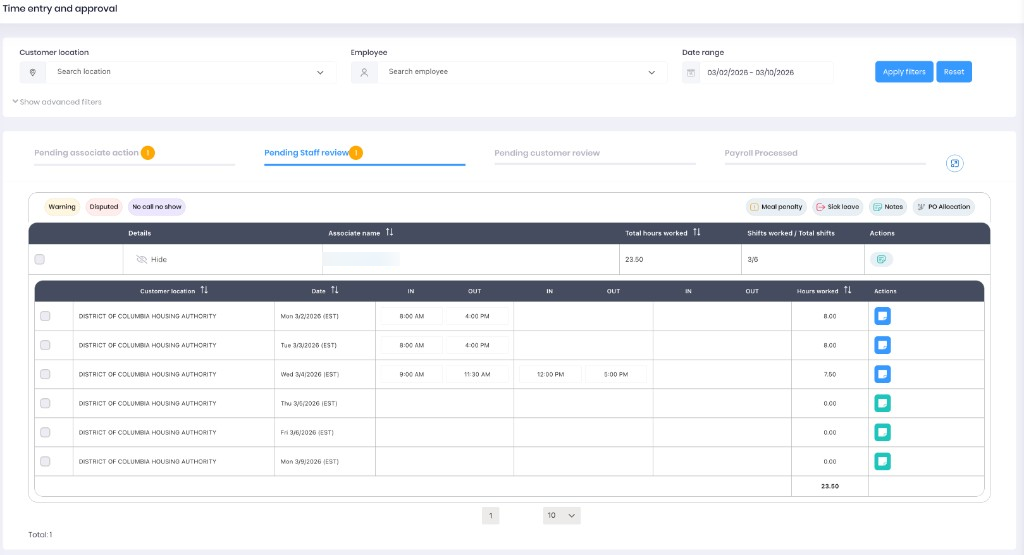Sort by Associate name arrows
The image size is (1024, 555).
(x=389, y=232)
